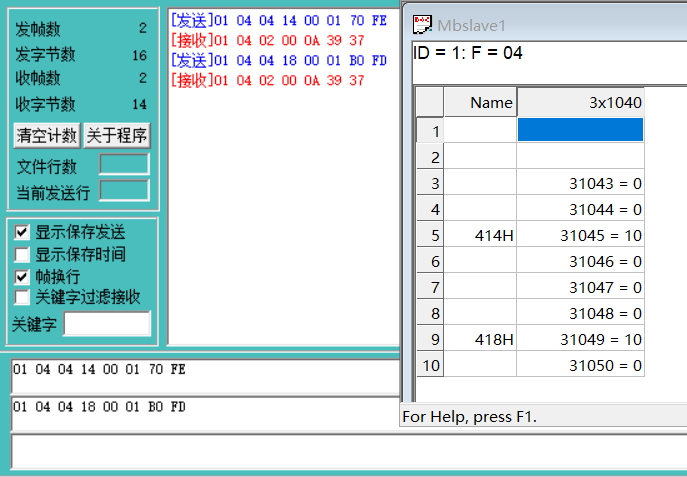Image resolution: width=687 pixels, height=477 pixels.
Task: Click the first send box with 70 FE
Action: [205, 377]
